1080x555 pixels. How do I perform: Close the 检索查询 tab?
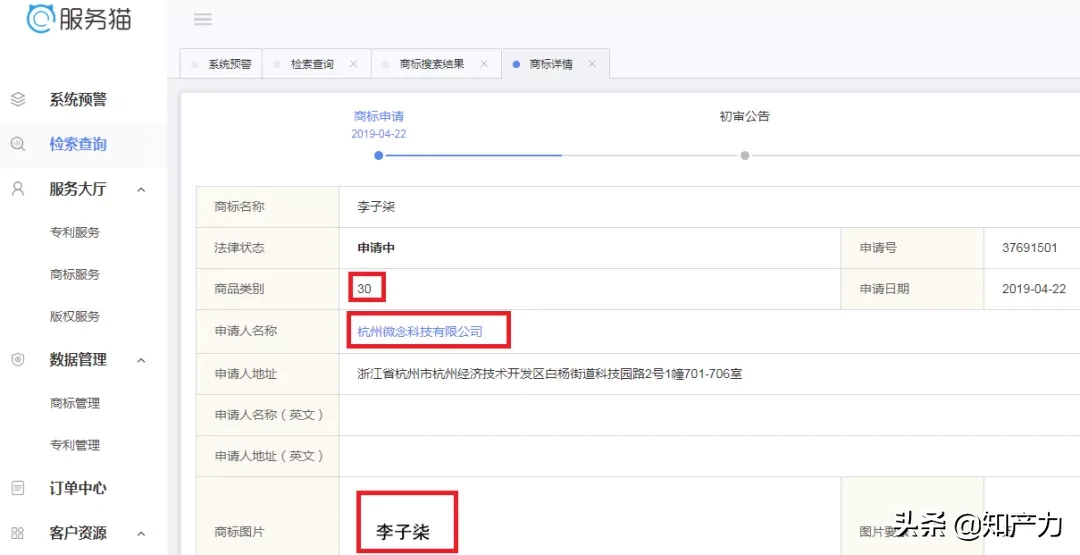pyautogui.click(x=353, y=64)
